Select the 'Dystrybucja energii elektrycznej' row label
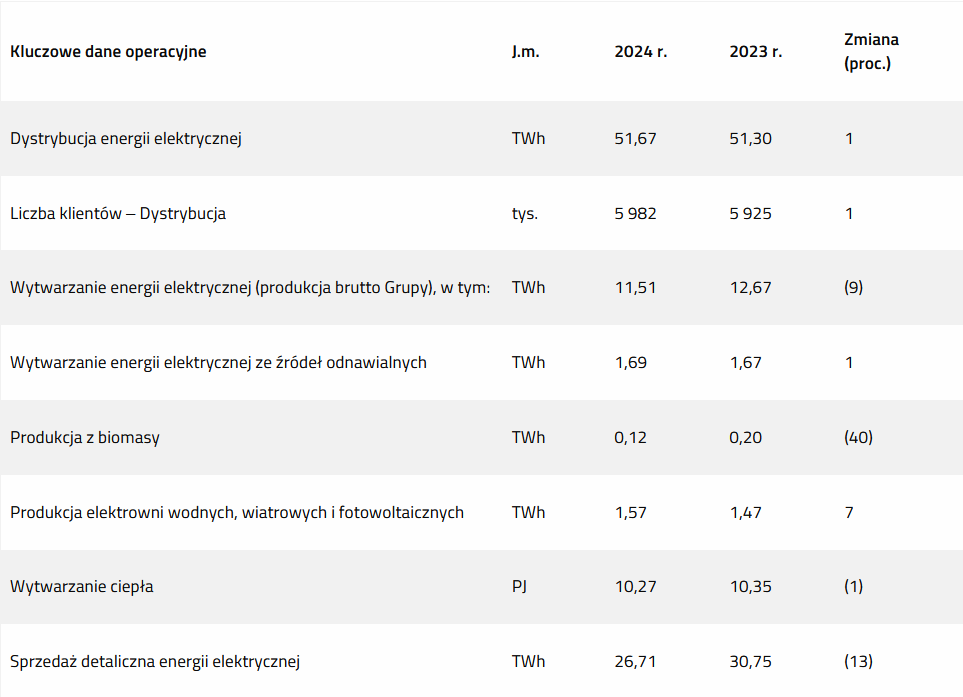 point(126,139)
